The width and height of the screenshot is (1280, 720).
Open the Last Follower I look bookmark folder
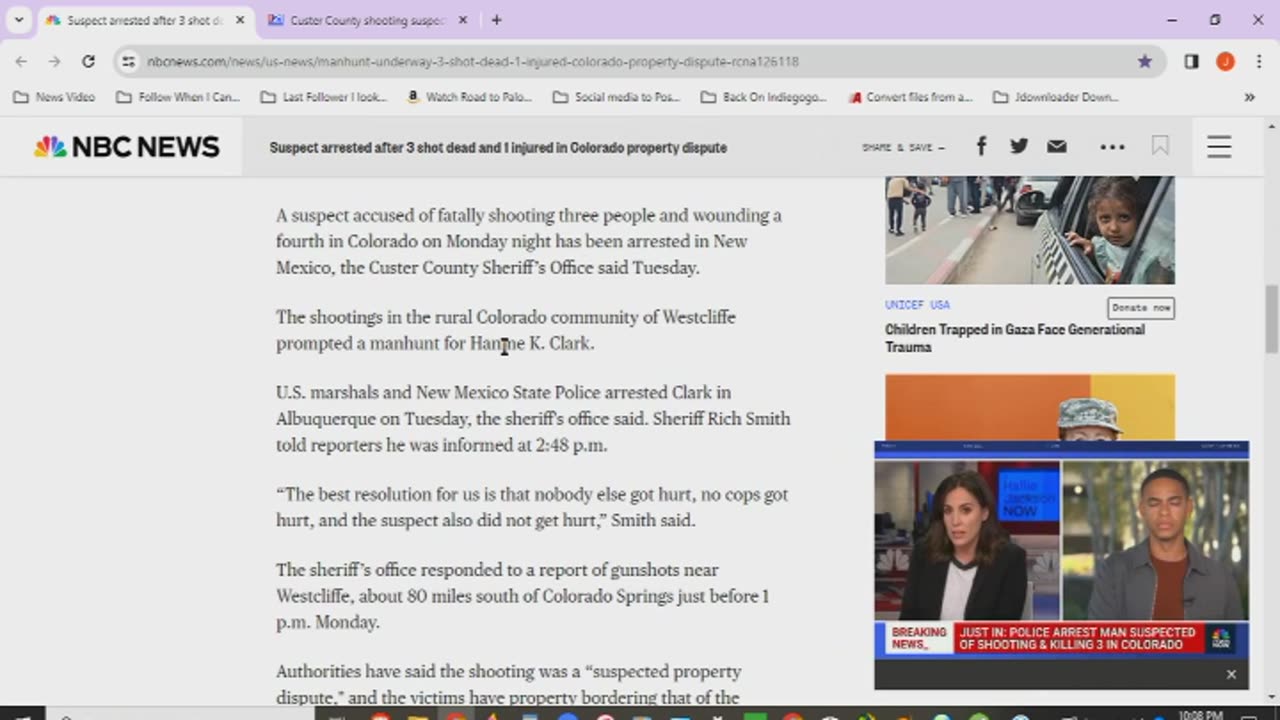pyautogui.click(x=323, y=97)
